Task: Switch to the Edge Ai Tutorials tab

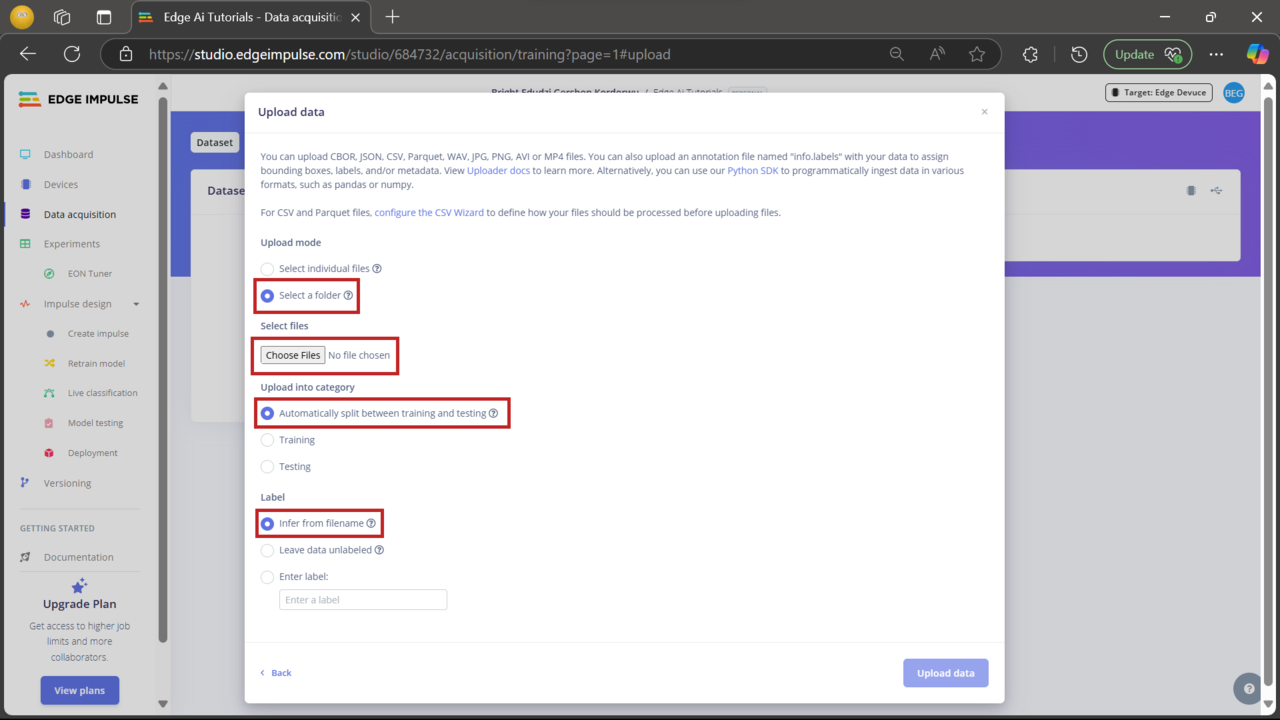Action: pos(250,17)
